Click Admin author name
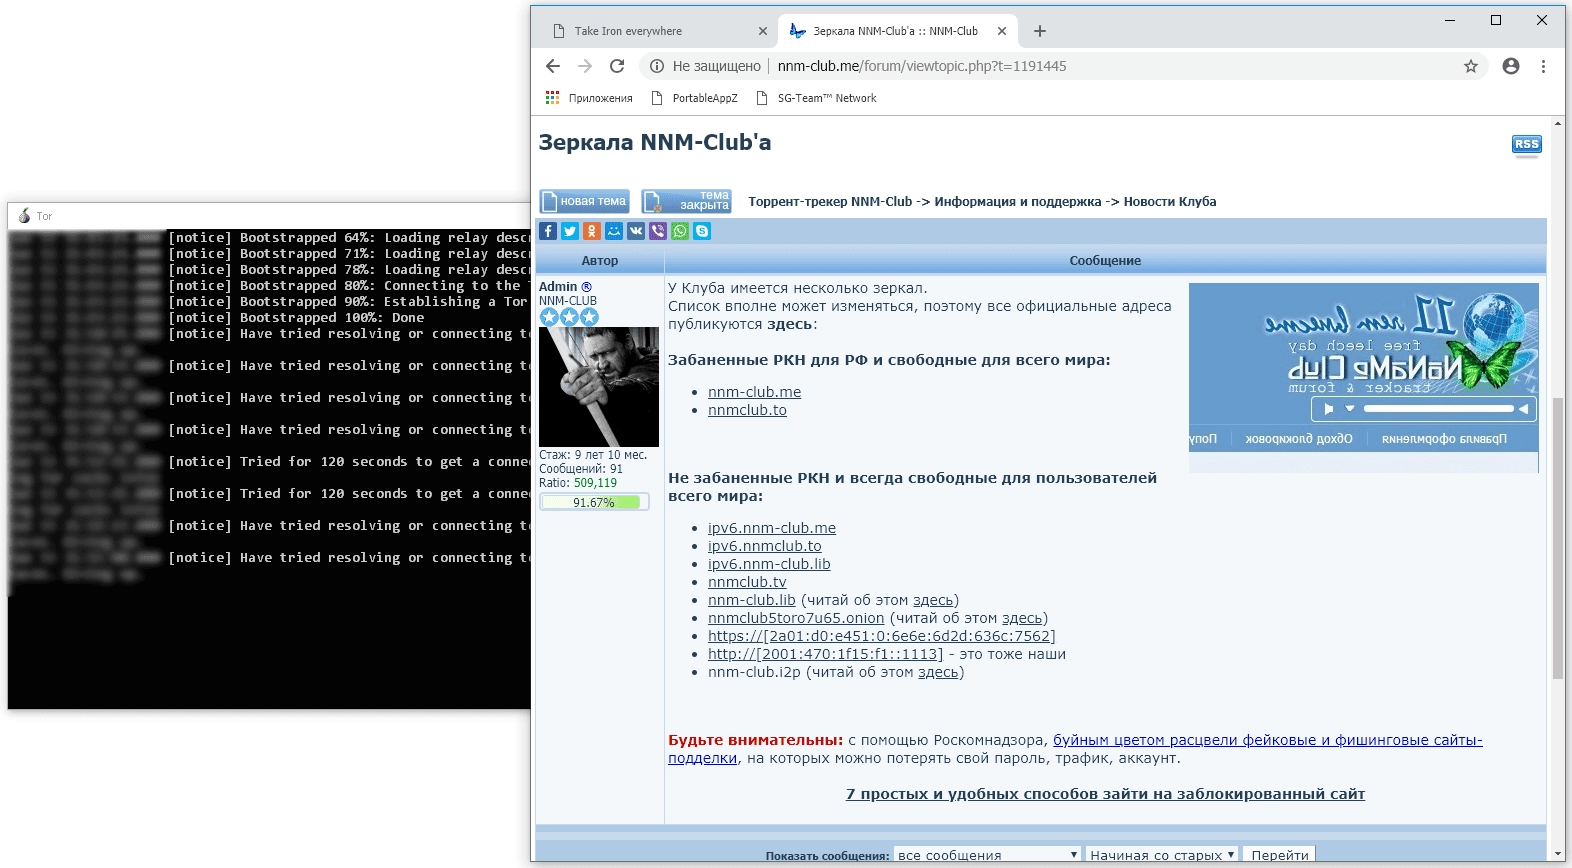 pos(558,287)
